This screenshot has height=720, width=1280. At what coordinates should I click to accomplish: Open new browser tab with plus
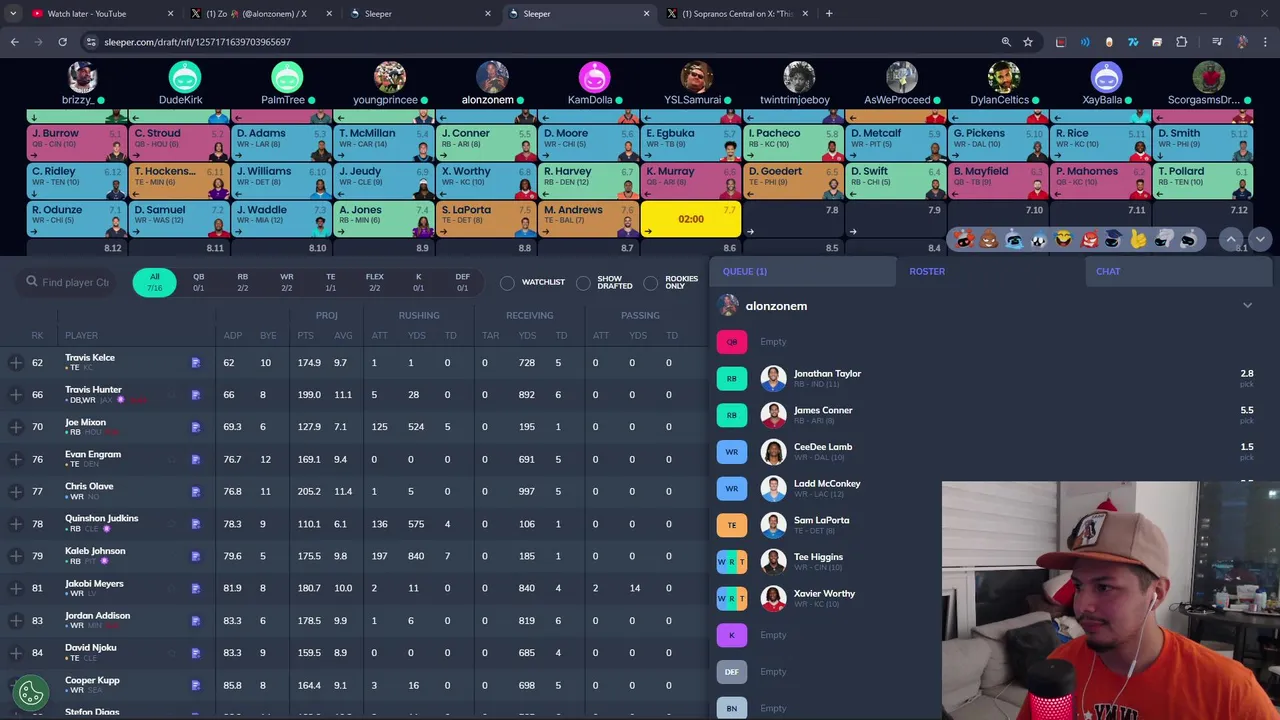[829, 13]
